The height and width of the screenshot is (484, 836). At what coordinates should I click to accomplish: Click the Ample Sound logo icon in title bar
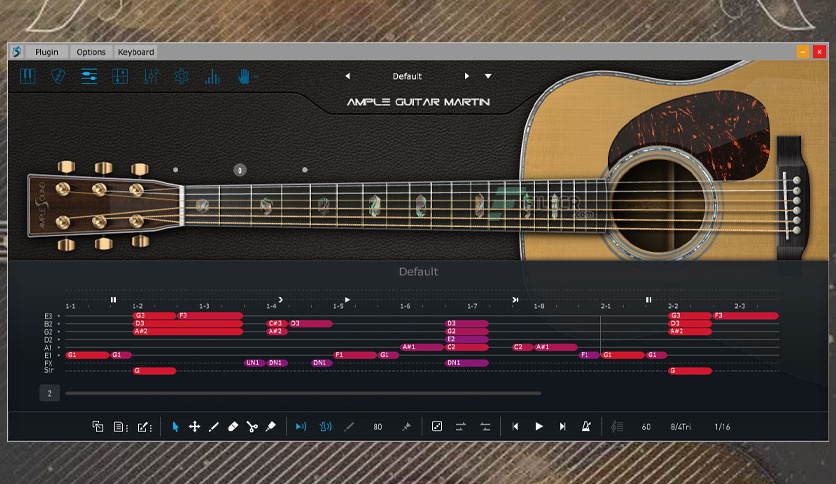(17, 52)
